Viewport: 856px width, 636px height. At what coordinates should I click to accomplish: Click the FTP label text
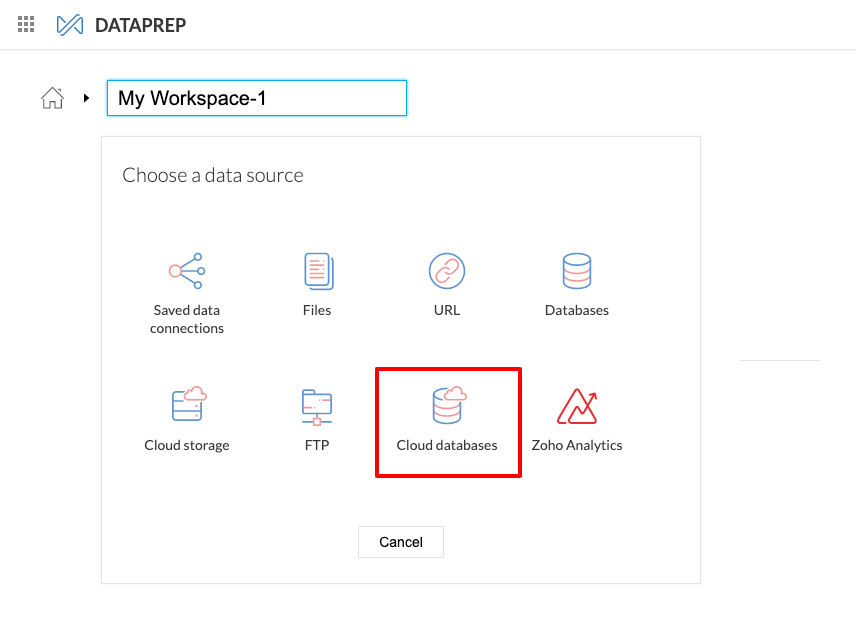tap(317, 445)
